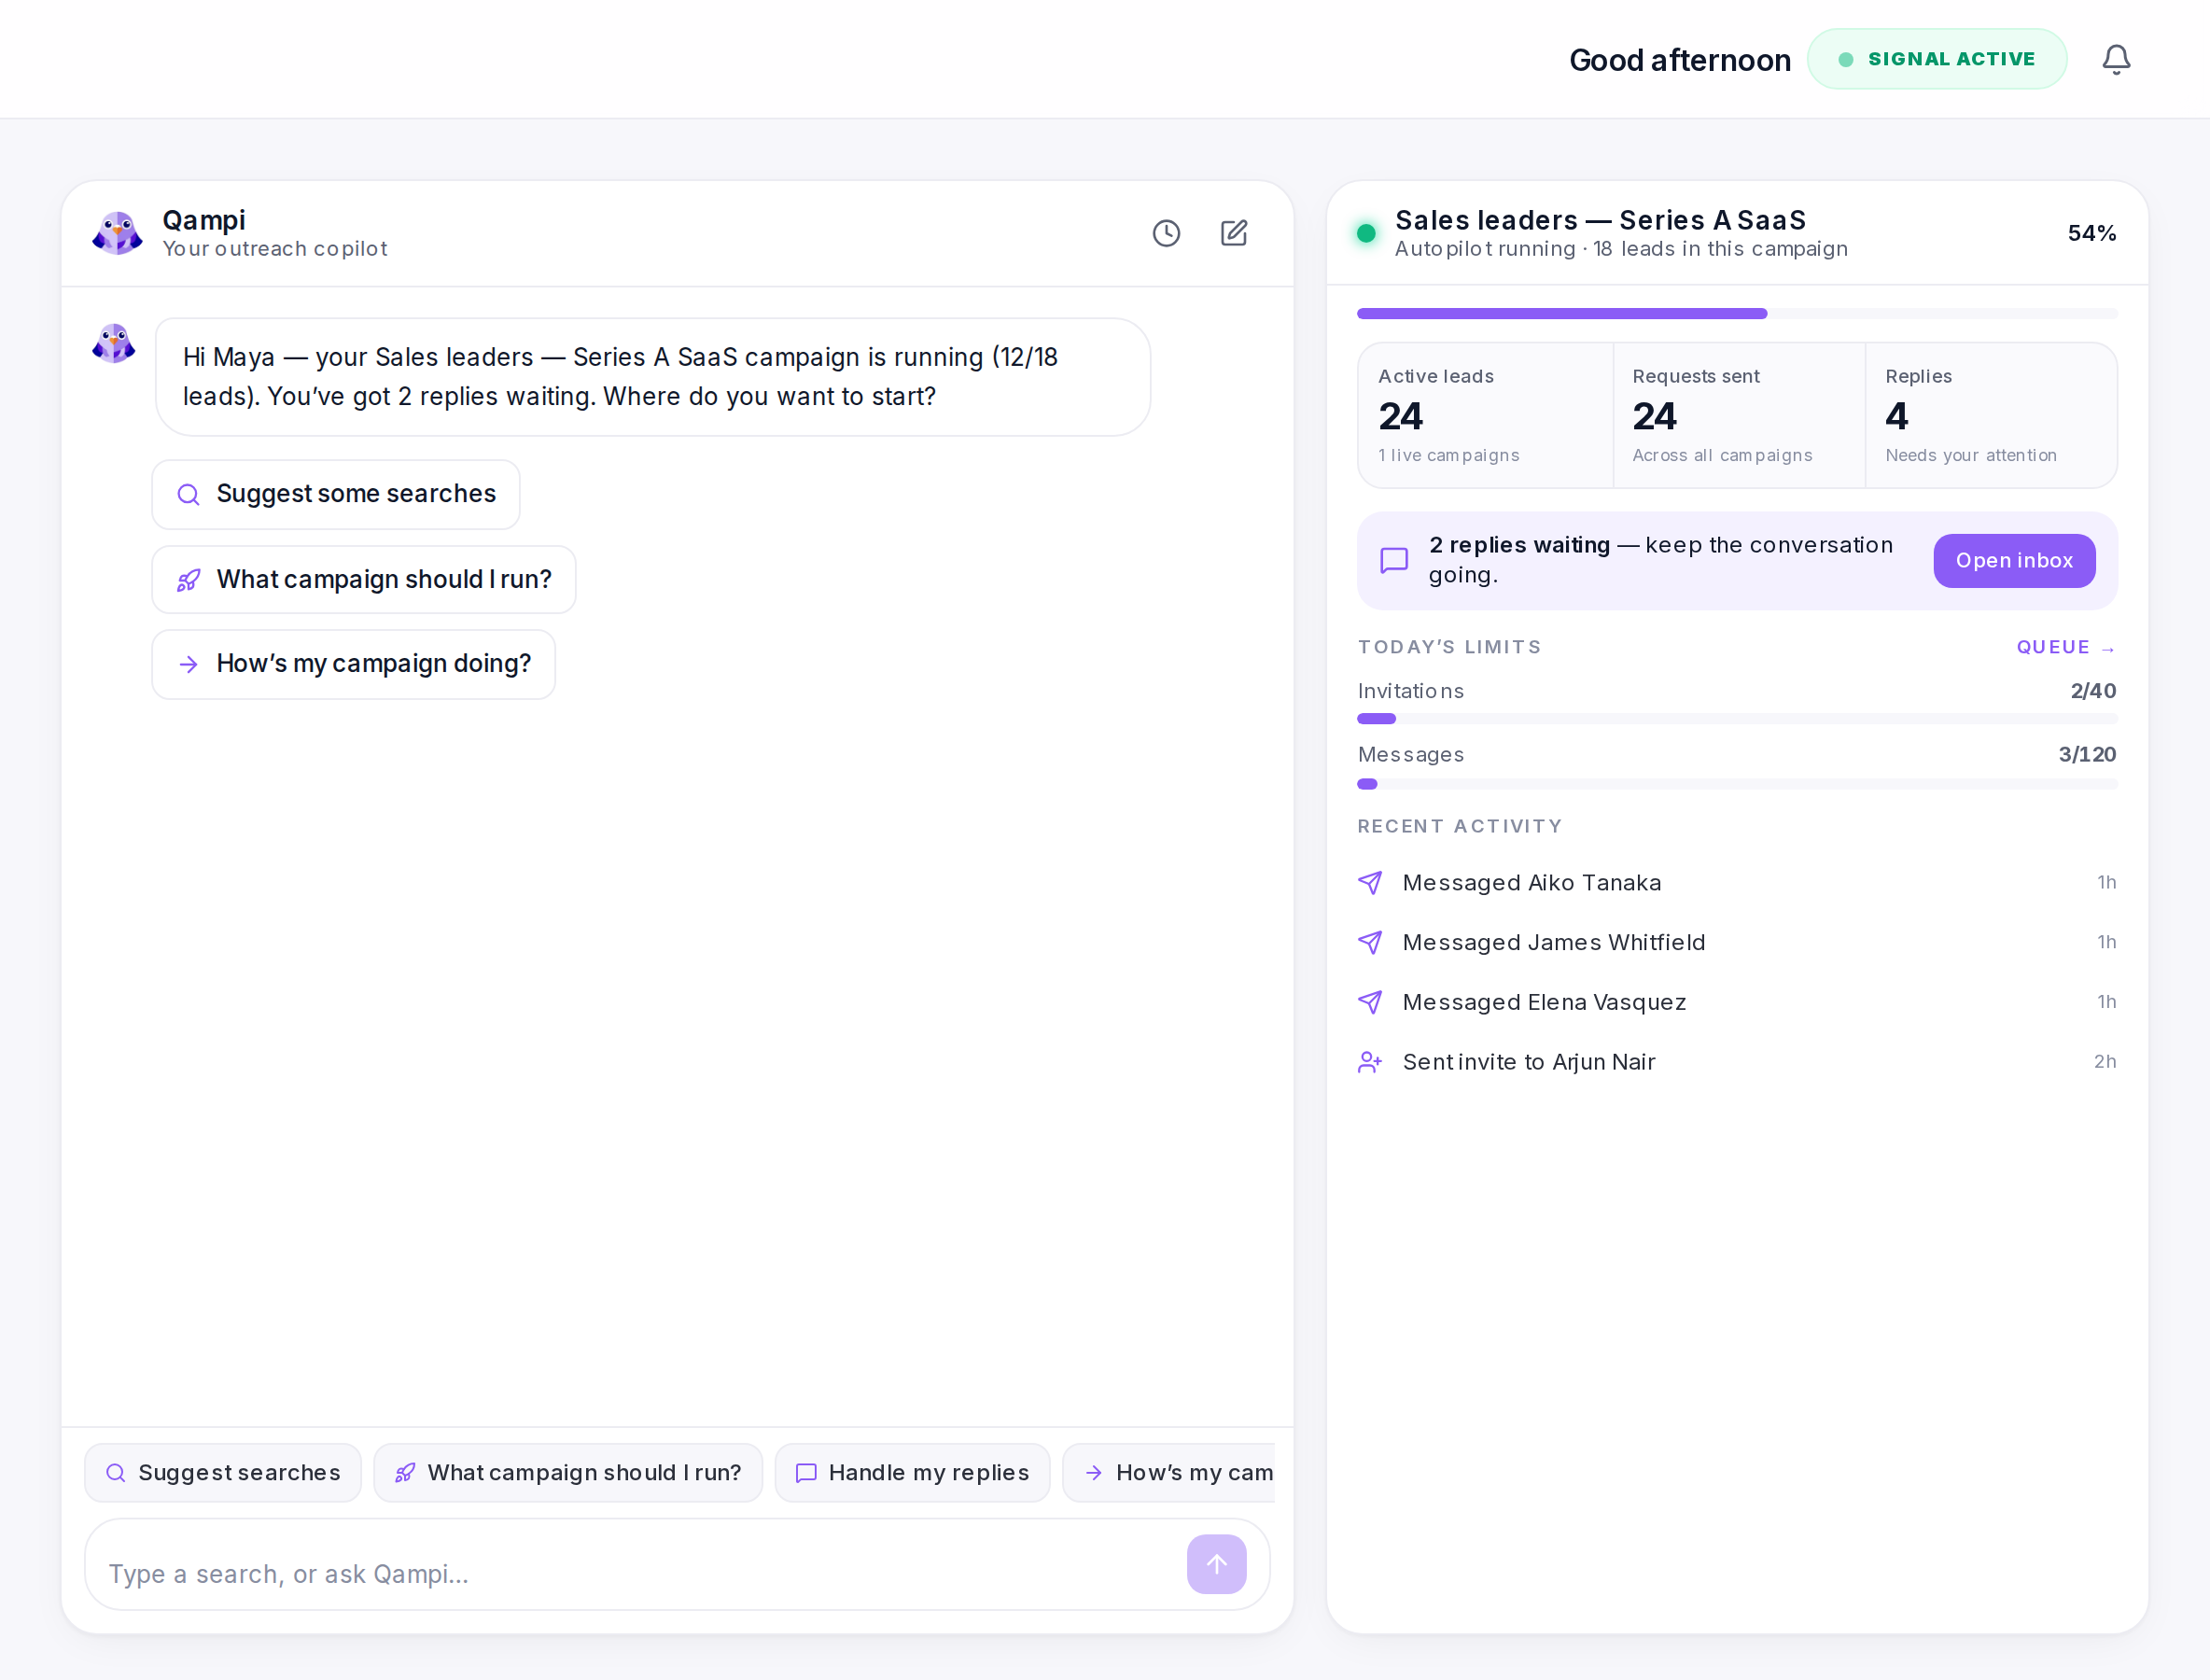Click the bird avatar beside the greeting message
The image size is (2210, 1680).
pyautogui.click(x=114, y=343)
